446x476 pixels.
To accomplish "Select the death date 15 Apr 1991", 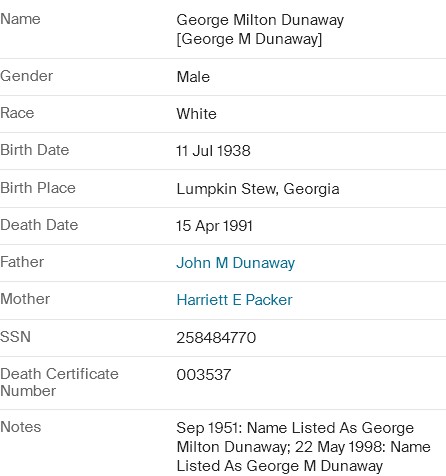I will coord(214,226).
